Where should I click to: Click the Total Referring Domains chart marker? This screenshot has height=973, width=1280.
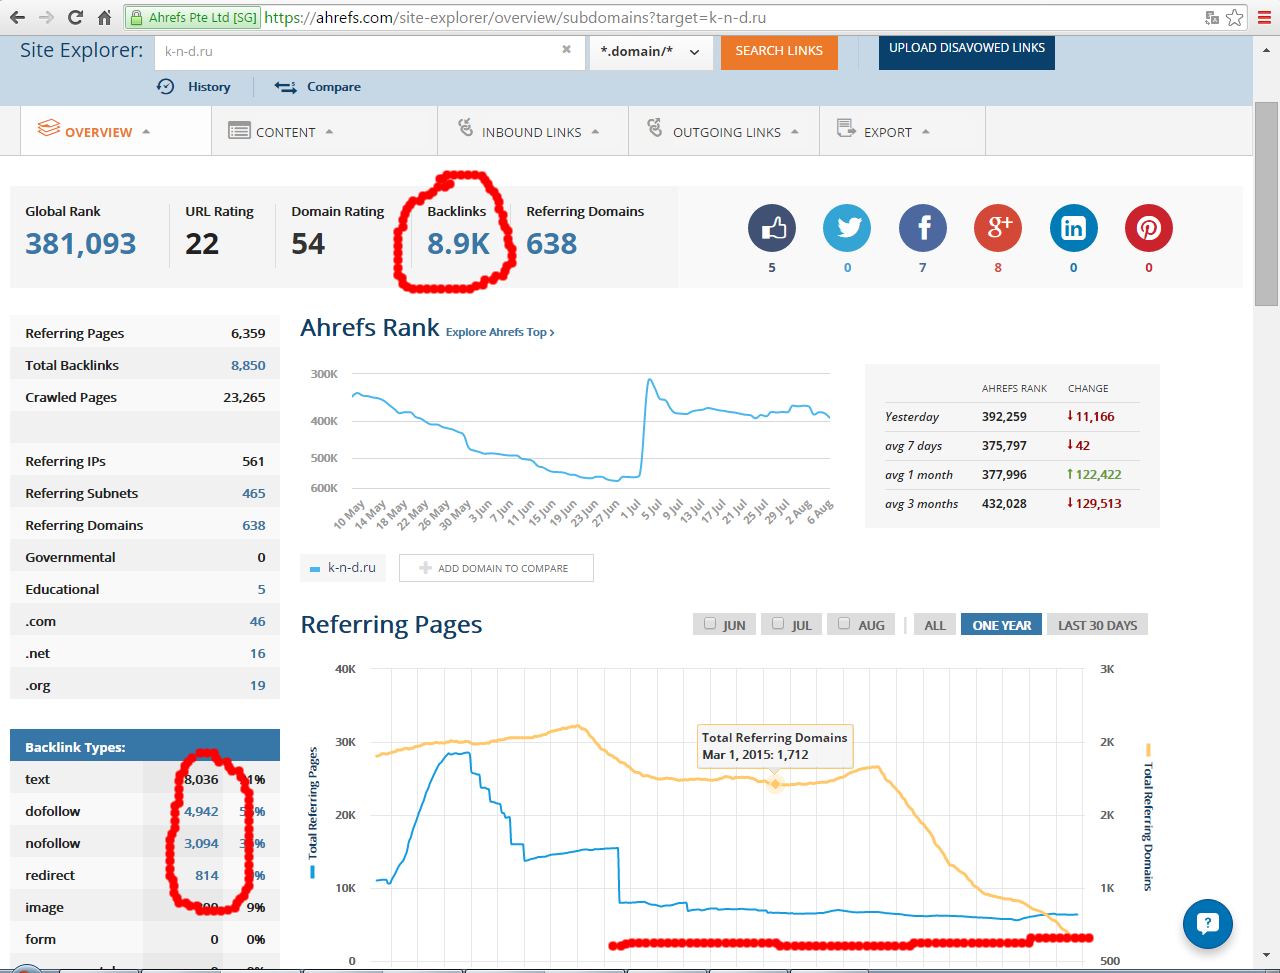point(775,783)
